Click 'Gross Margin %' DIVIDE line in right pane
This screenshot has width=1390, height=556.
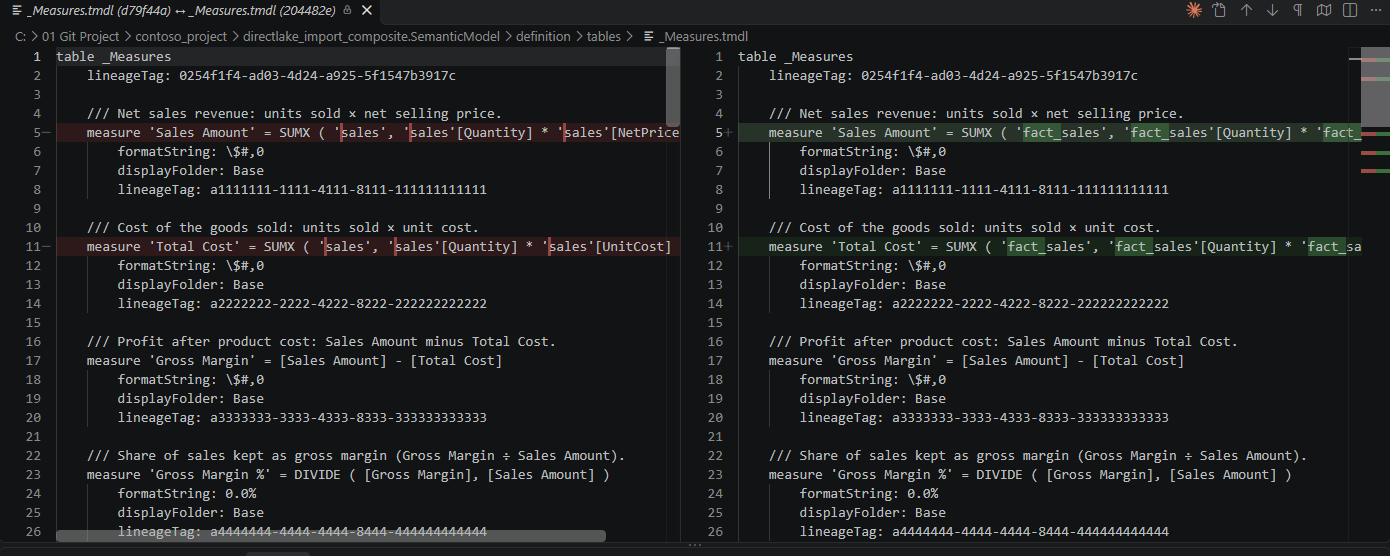click(1030, 475)
